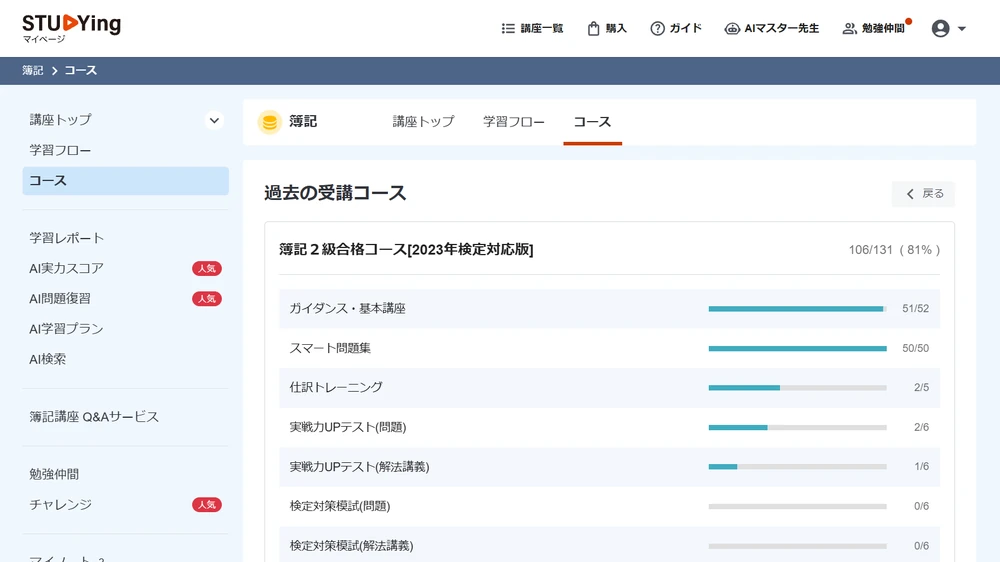Select コース in the sidebar

125,181
